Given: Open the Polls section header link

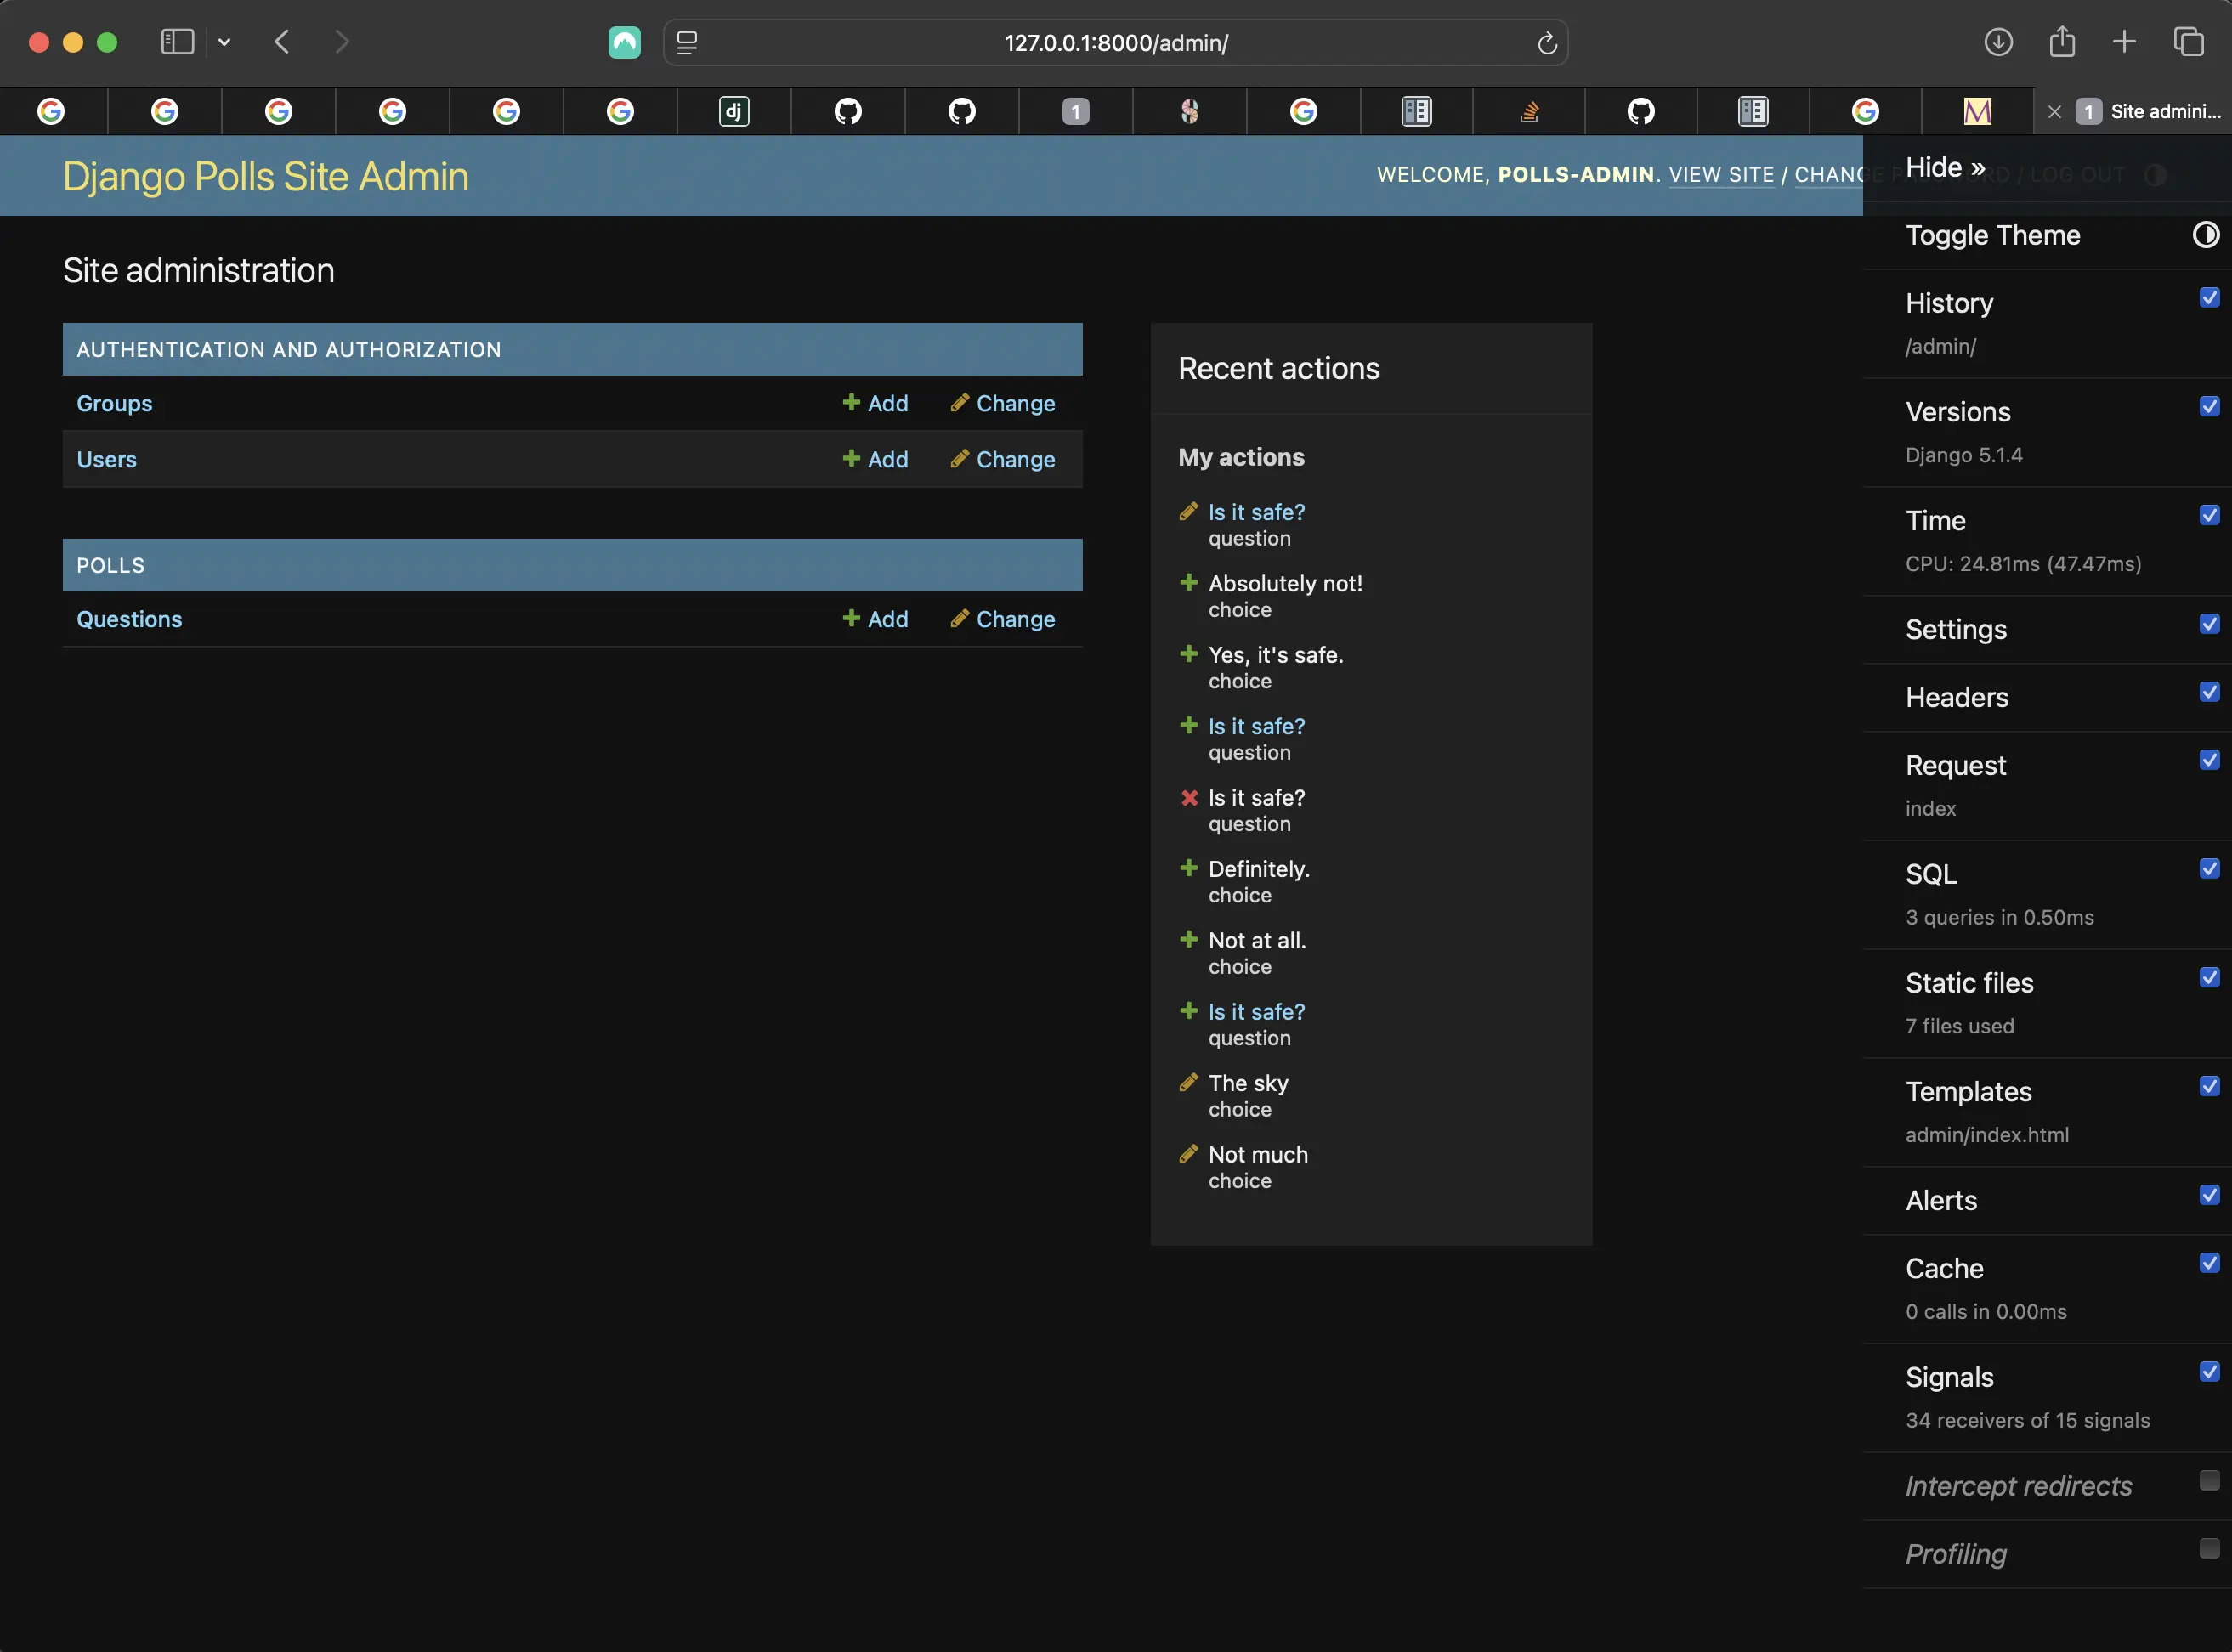Looking at the screenshot, I should click(111, 565).
